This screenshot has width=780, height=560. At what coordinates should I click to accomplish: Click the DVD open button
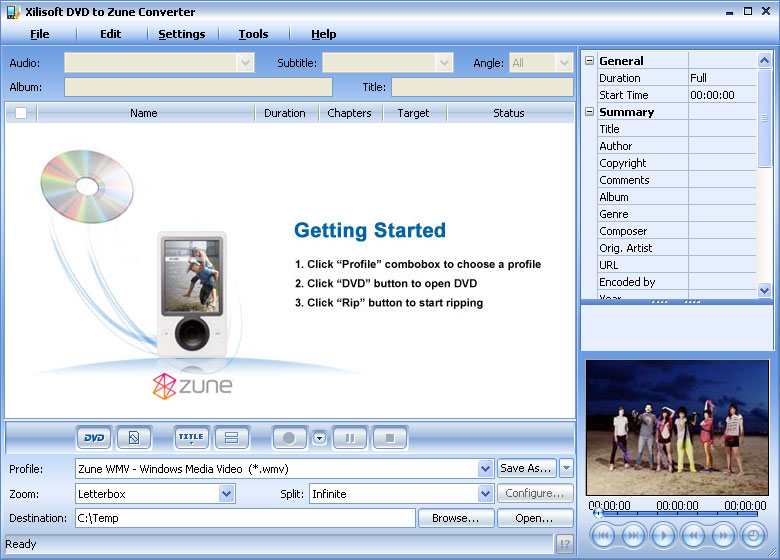click(x=94, y=438)
